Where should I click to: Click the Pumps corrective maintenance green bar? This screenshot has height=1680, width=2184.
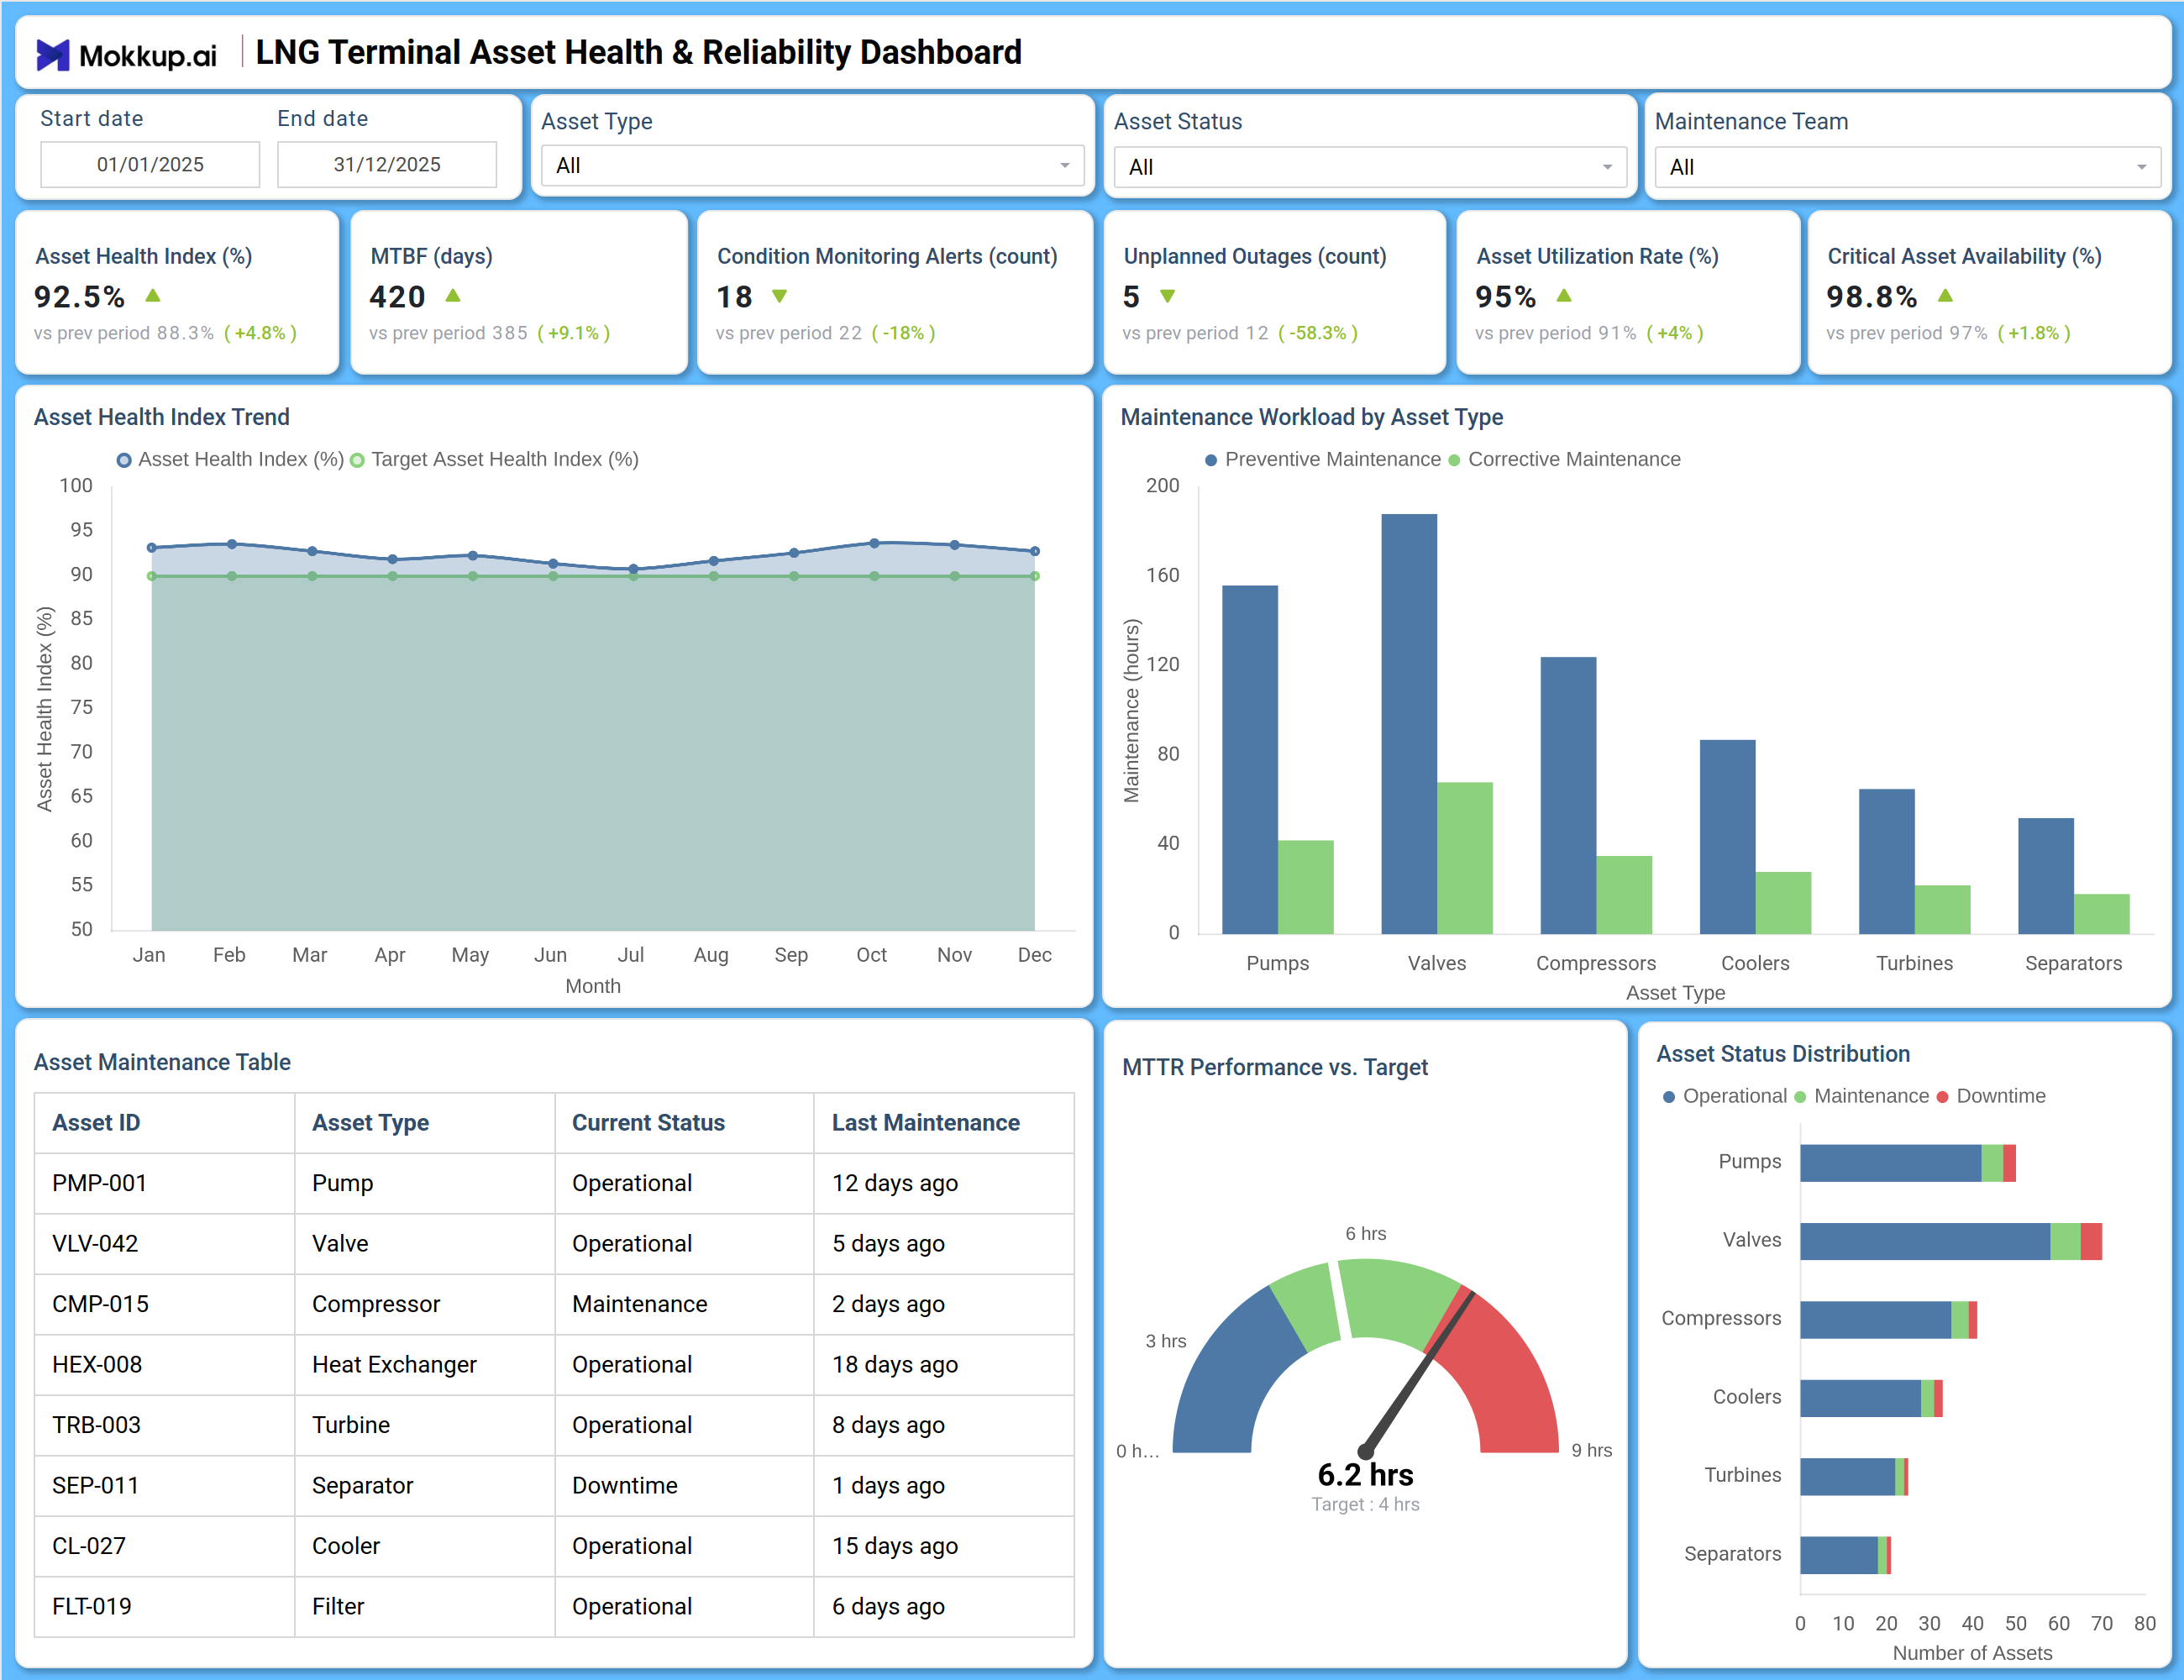pos(1305,887)
